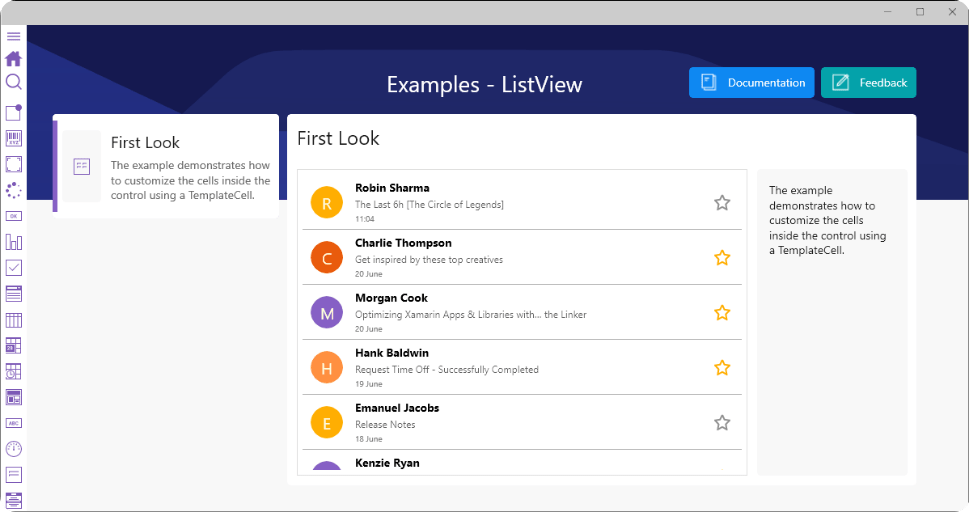This screenshot has height=512, width=970.
Task: Open the OK button control icon
Action: pos(14,216)
